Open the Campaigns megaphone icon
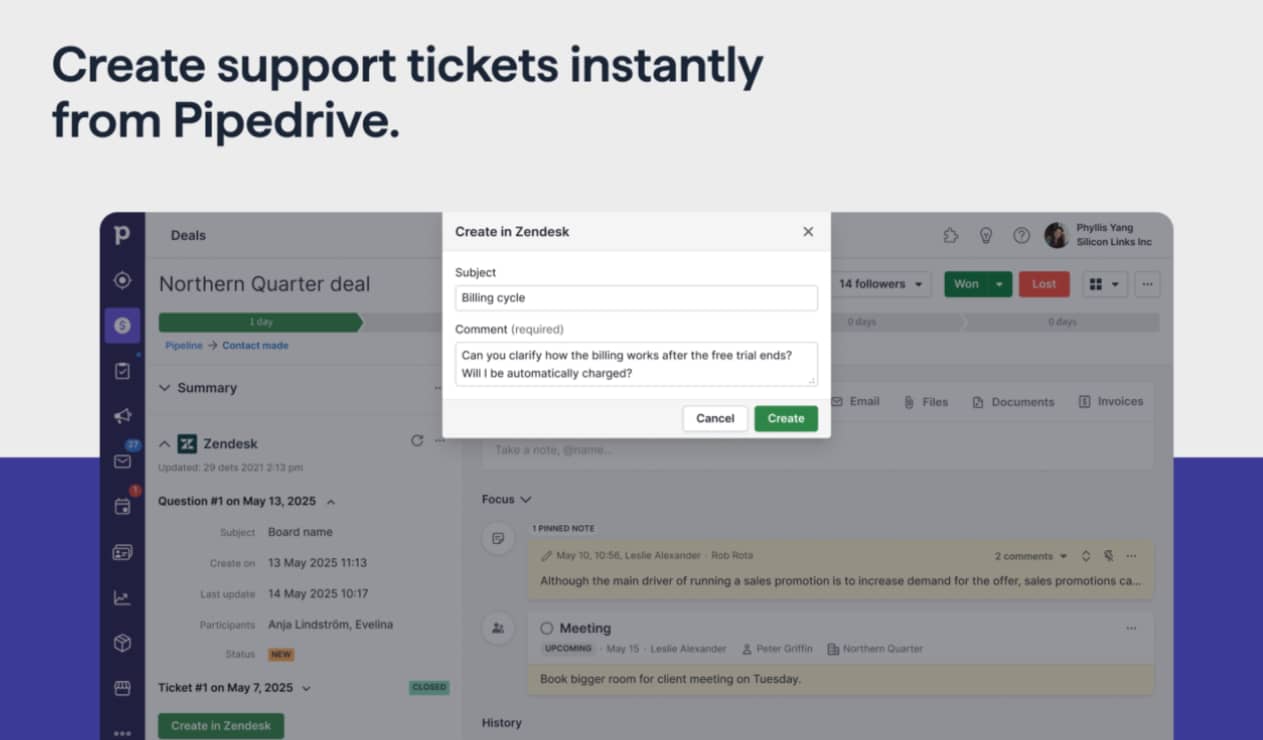Screen dimensions: 1263x740 122,416
